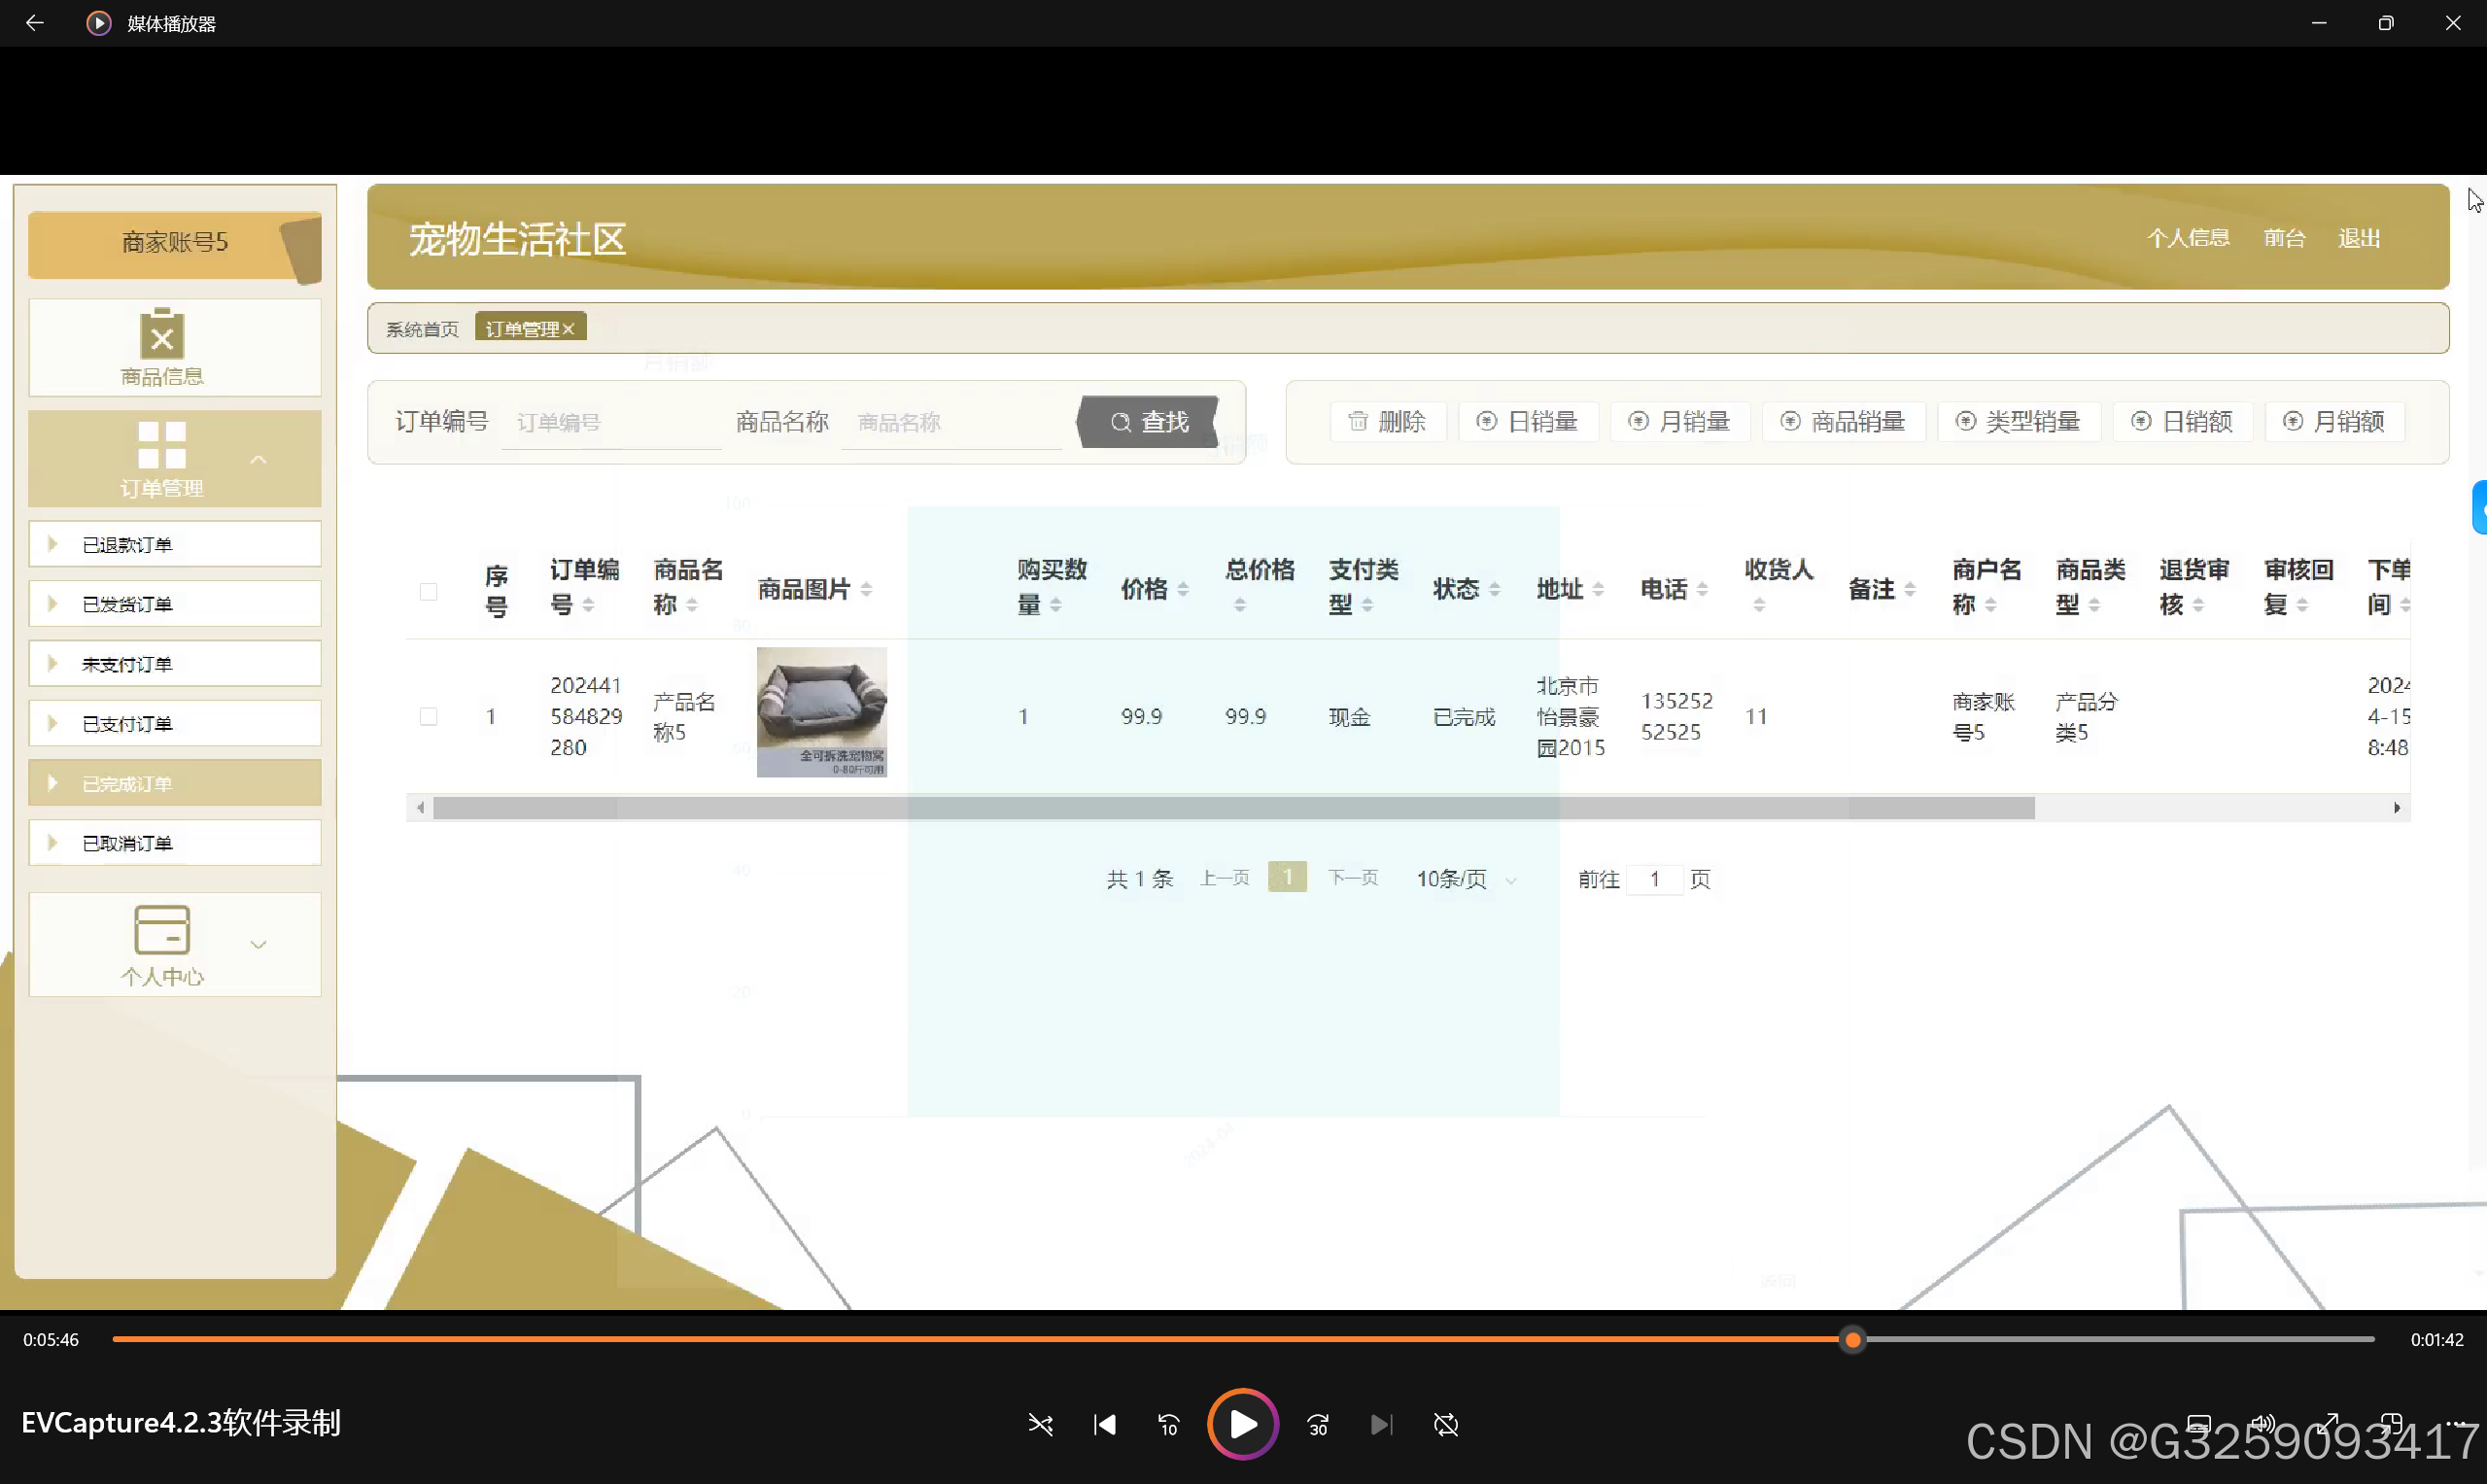
Task: Show the 日销额 chart
Action: [2182, 421]
